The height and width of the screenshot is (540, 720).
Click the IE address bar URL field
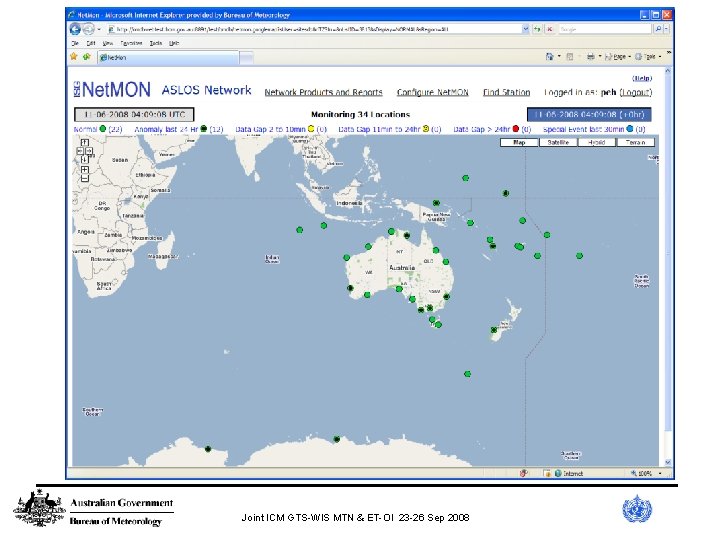point(314,29)
